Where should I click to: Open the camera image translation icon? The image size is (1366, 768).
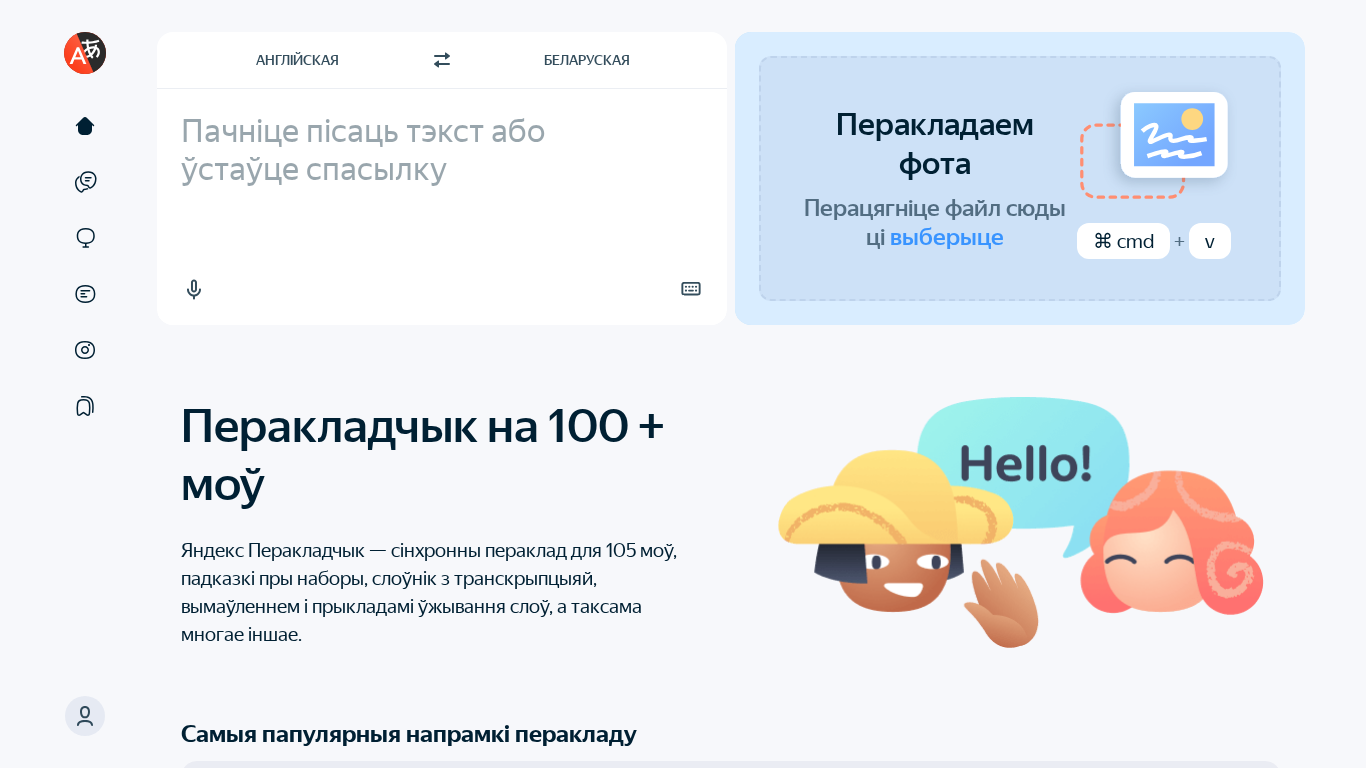[x=85, y=350]
